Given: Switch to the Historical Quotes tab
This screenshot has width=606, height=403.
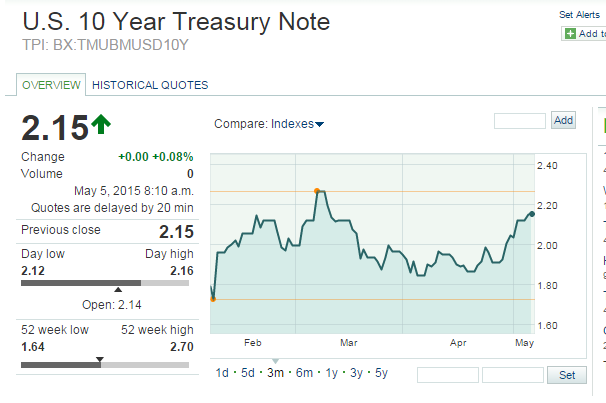Looking at the screenshot, I should (150, 85).
